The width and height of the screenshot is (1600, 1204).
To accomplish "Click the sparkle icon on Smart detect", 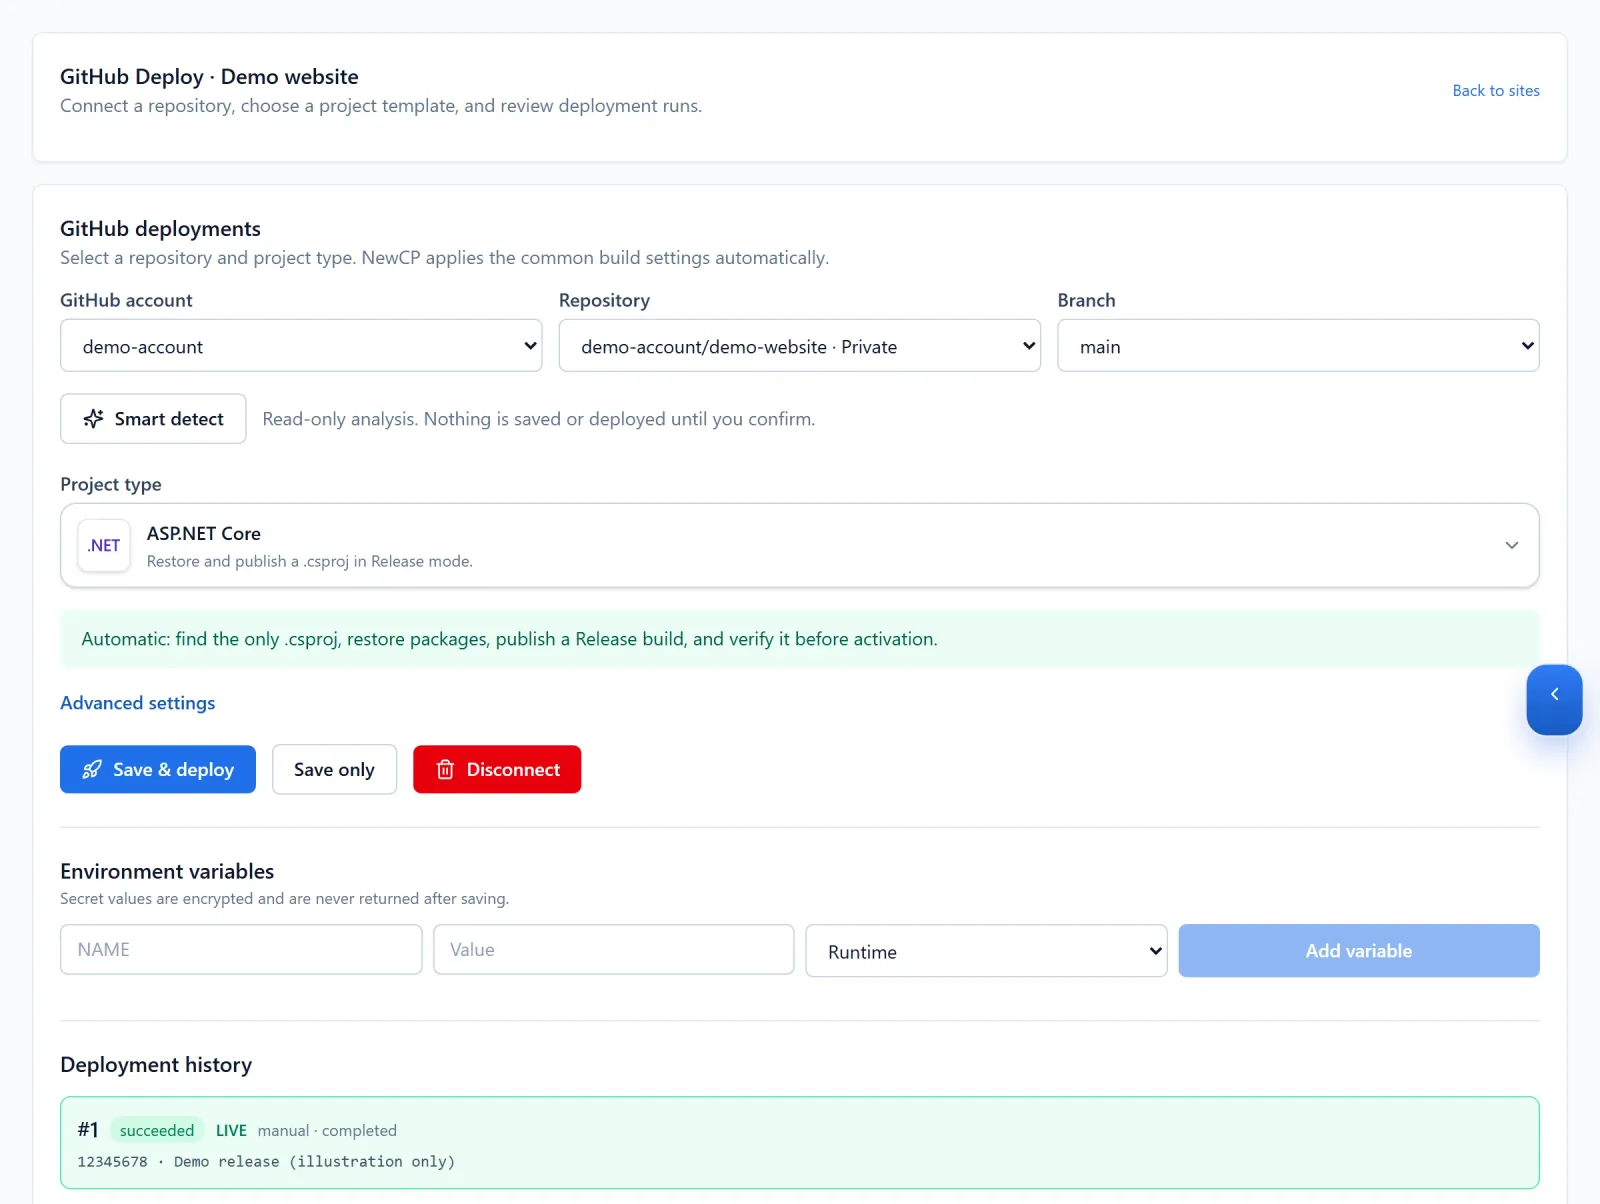I will 93,419.
